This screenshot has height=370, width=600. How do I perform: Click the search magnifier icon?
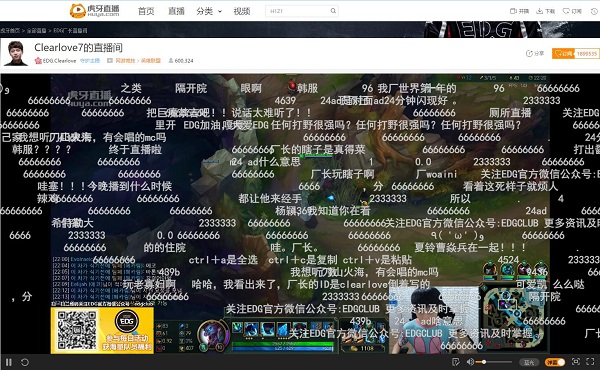tap(333, 11)
